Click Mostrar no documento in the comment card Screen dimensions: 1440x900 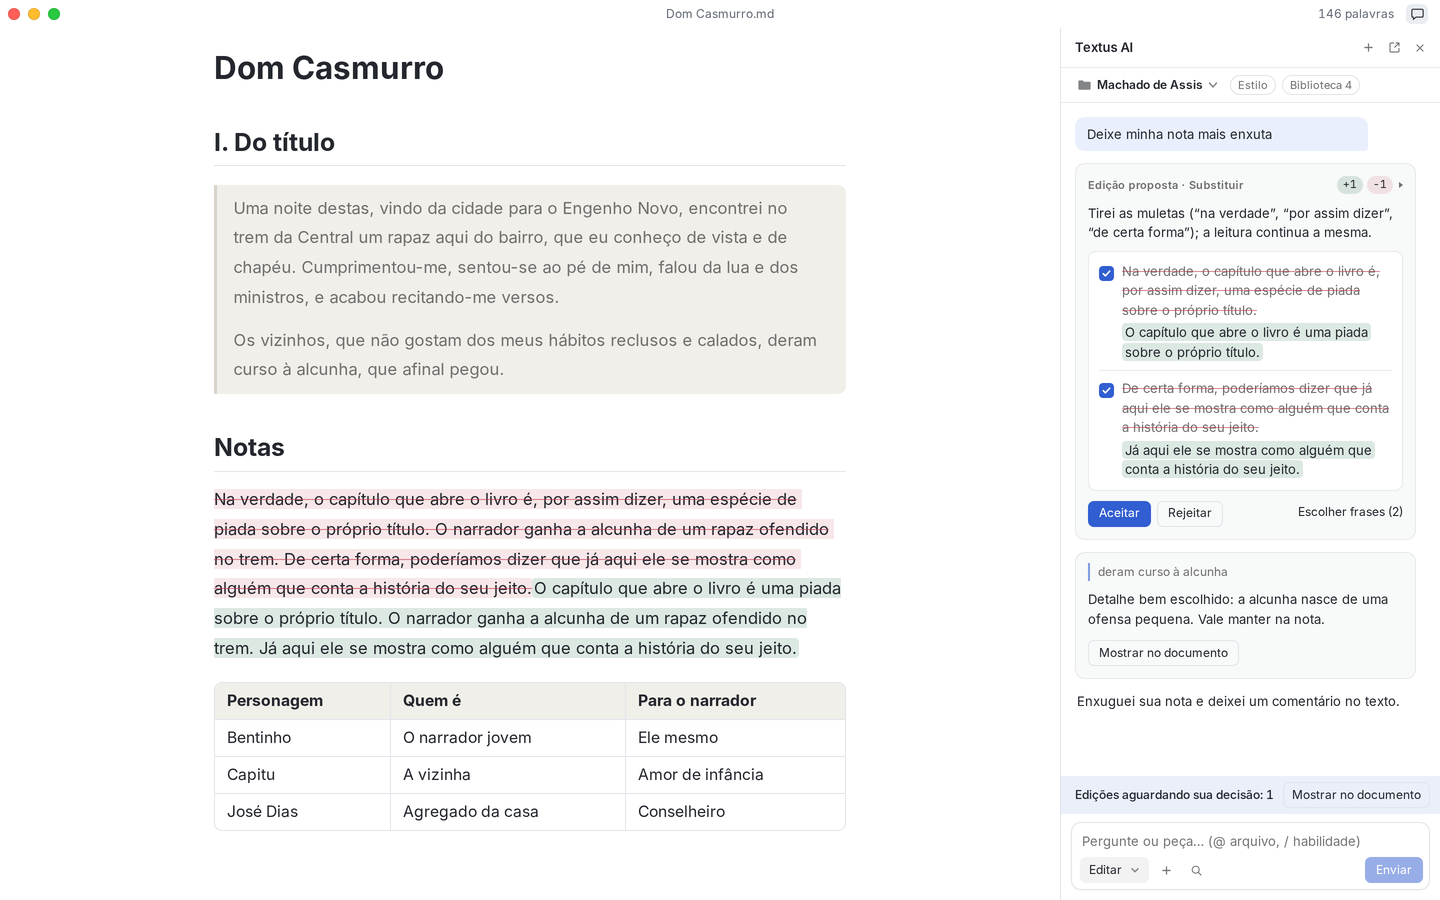(x=1163, y=653)
